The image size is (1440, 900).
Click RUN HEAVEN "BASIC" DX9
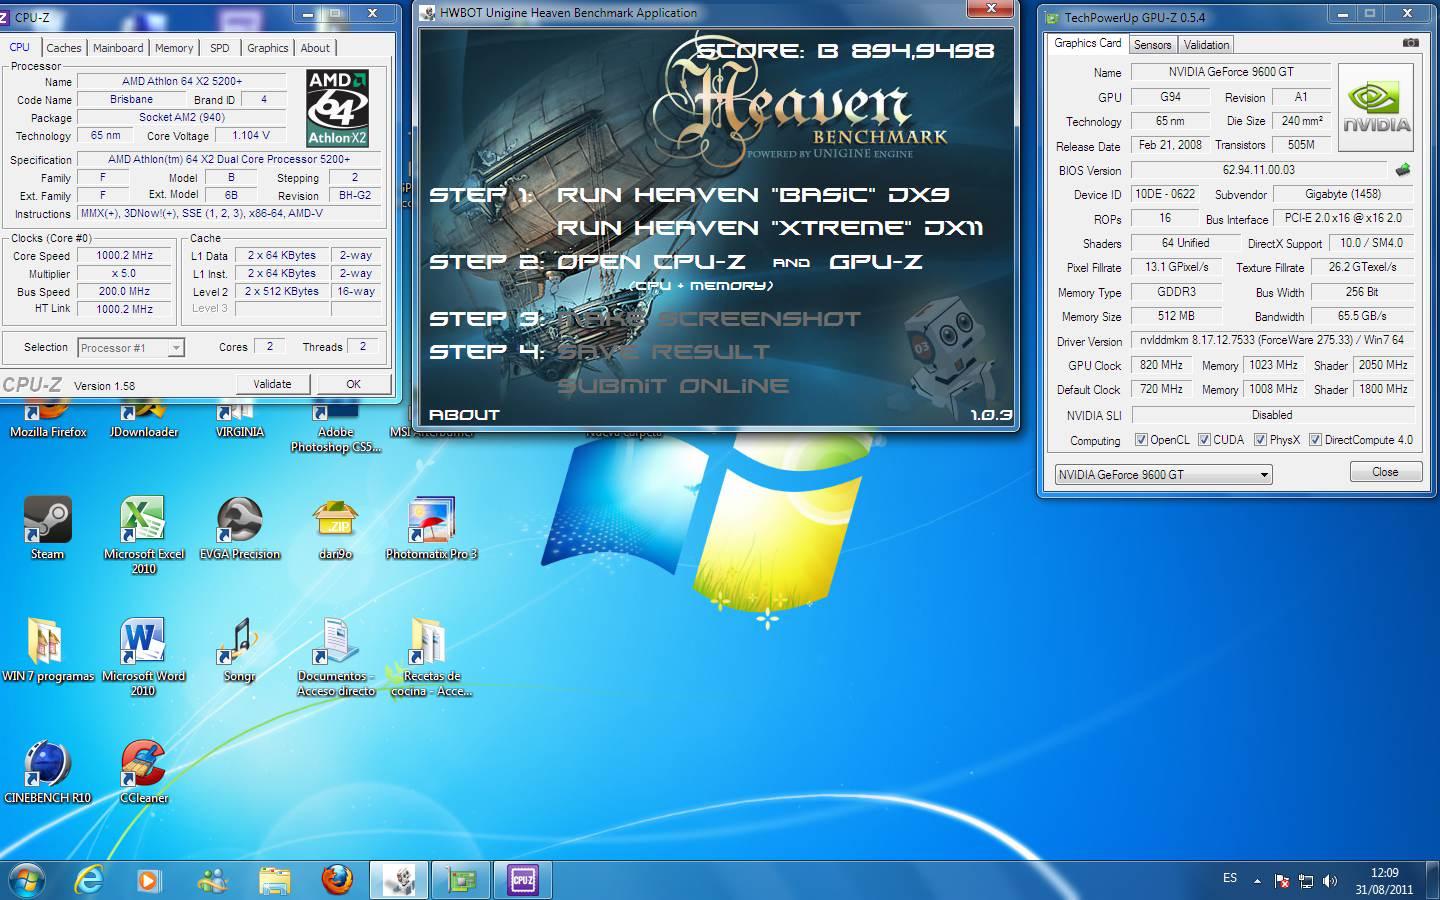pos(753,195)
